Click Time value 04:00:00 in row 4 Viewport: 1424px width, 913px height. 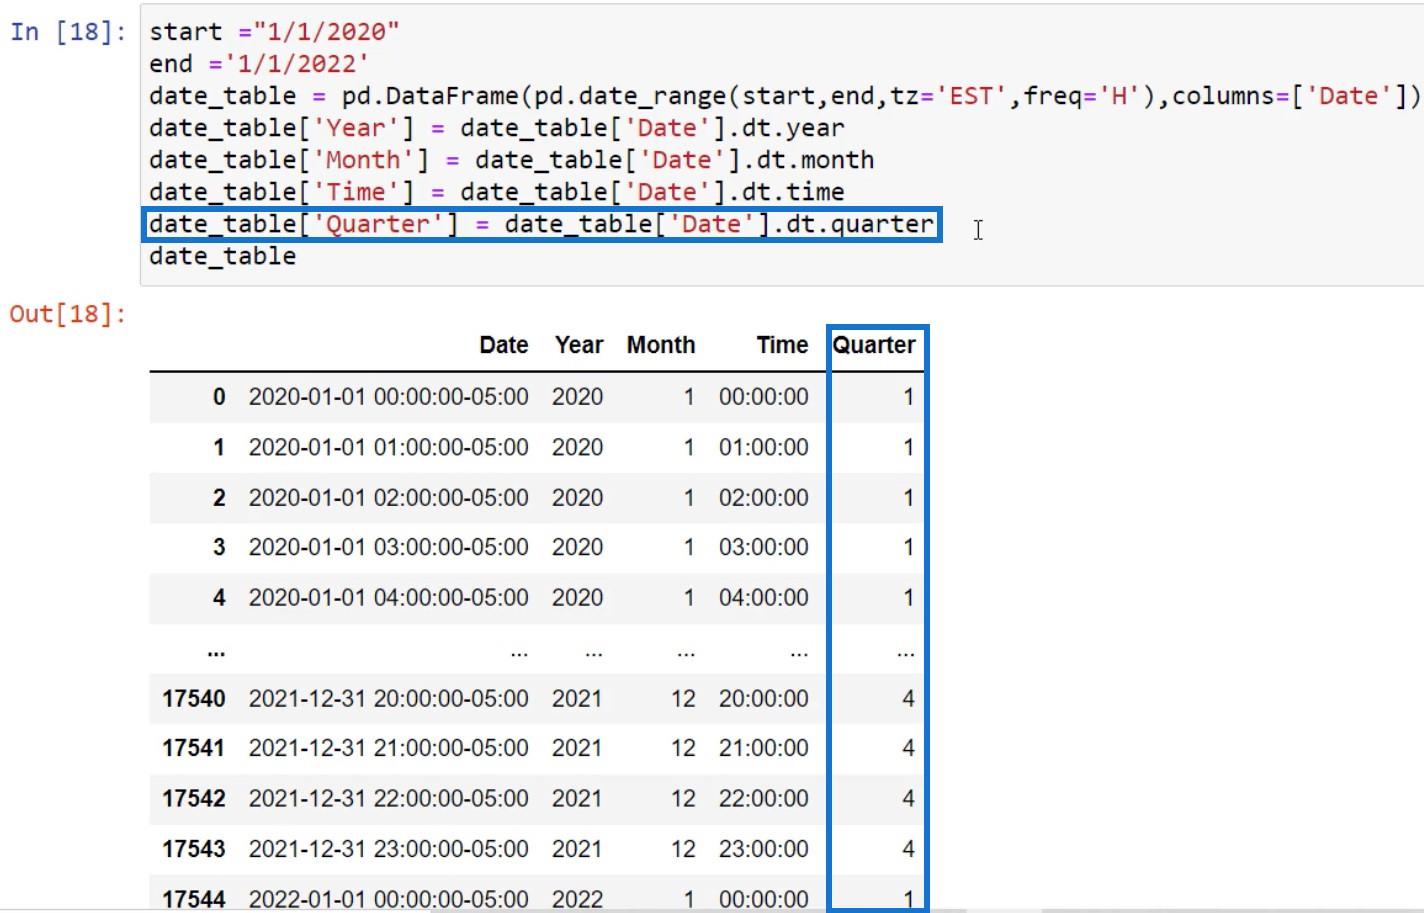click(x=764, y=597)
